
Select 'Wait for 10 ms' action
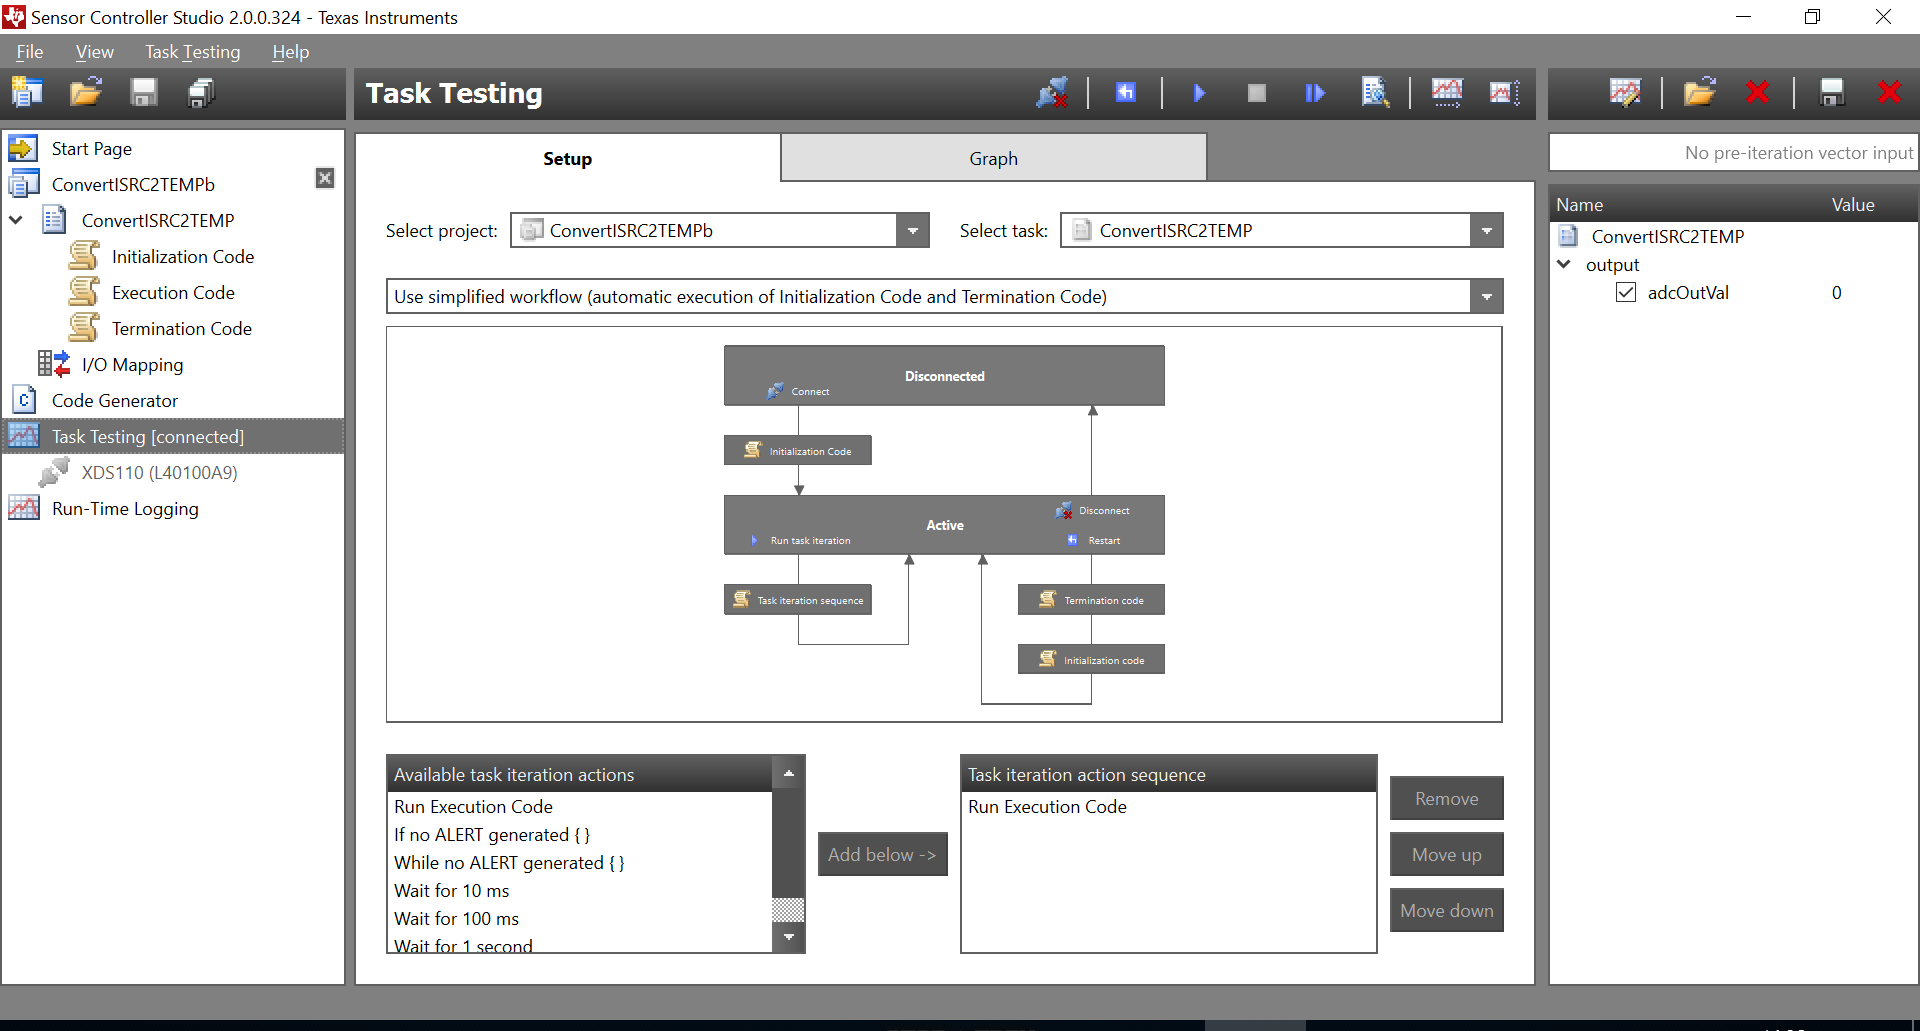tap(580, 891)
